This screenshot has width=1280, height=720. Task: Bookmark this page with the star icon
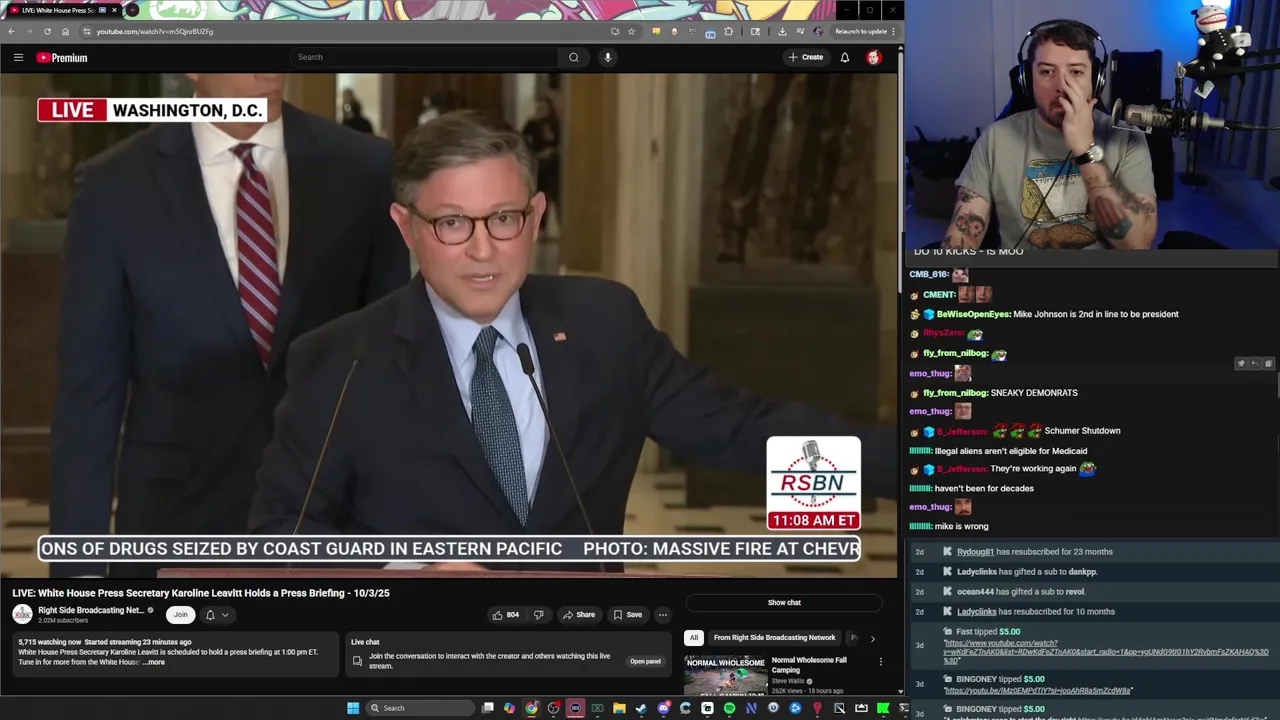631,31
